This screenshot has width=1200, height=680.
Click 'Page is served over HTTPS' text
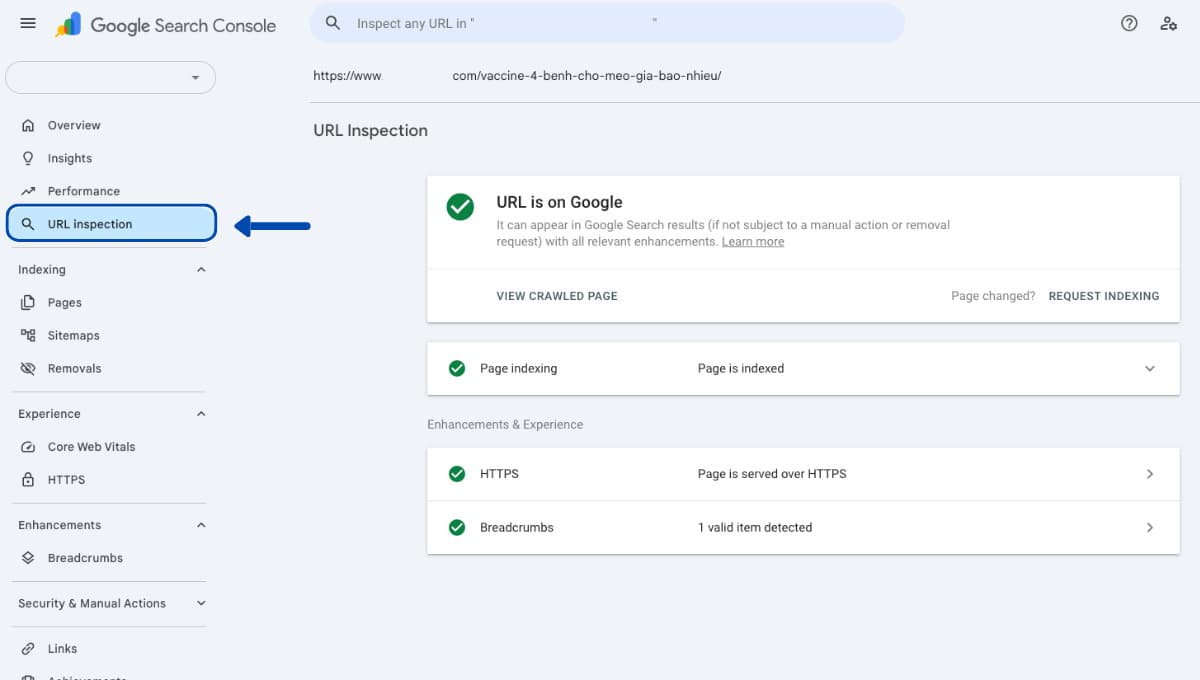click(x=772, y=474)
